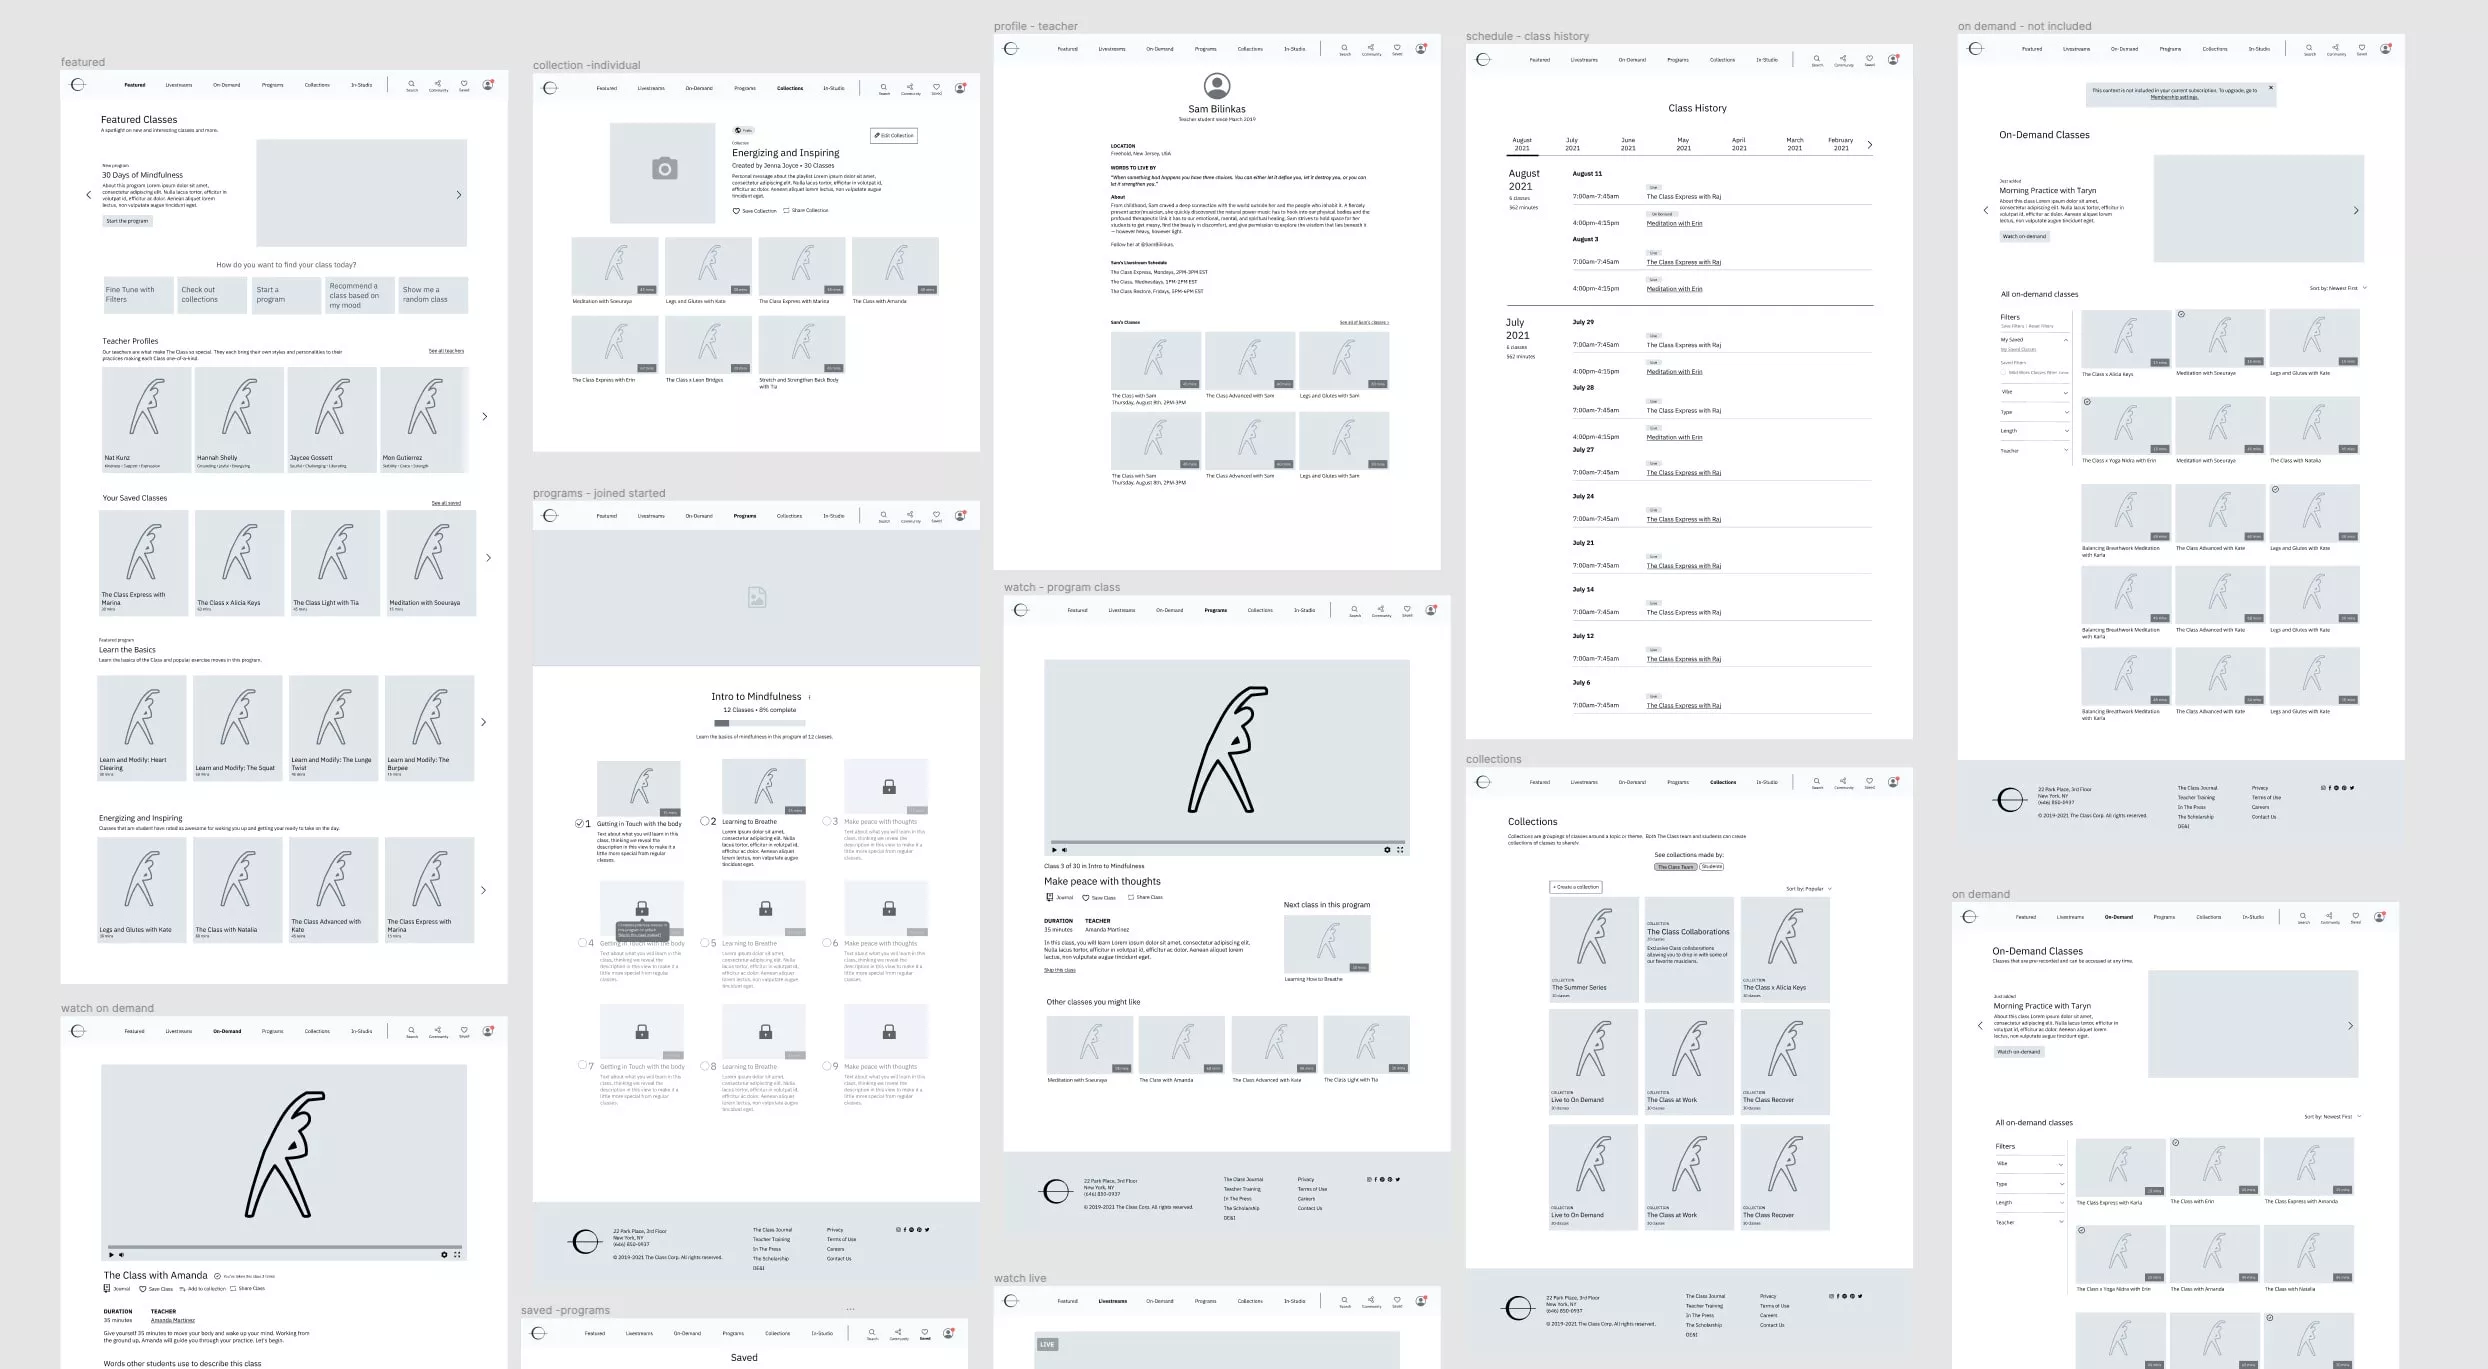The image size is (2488, 1369).
Task: Click fullscreen icon in watch program class player
Action: [1400, 850]
